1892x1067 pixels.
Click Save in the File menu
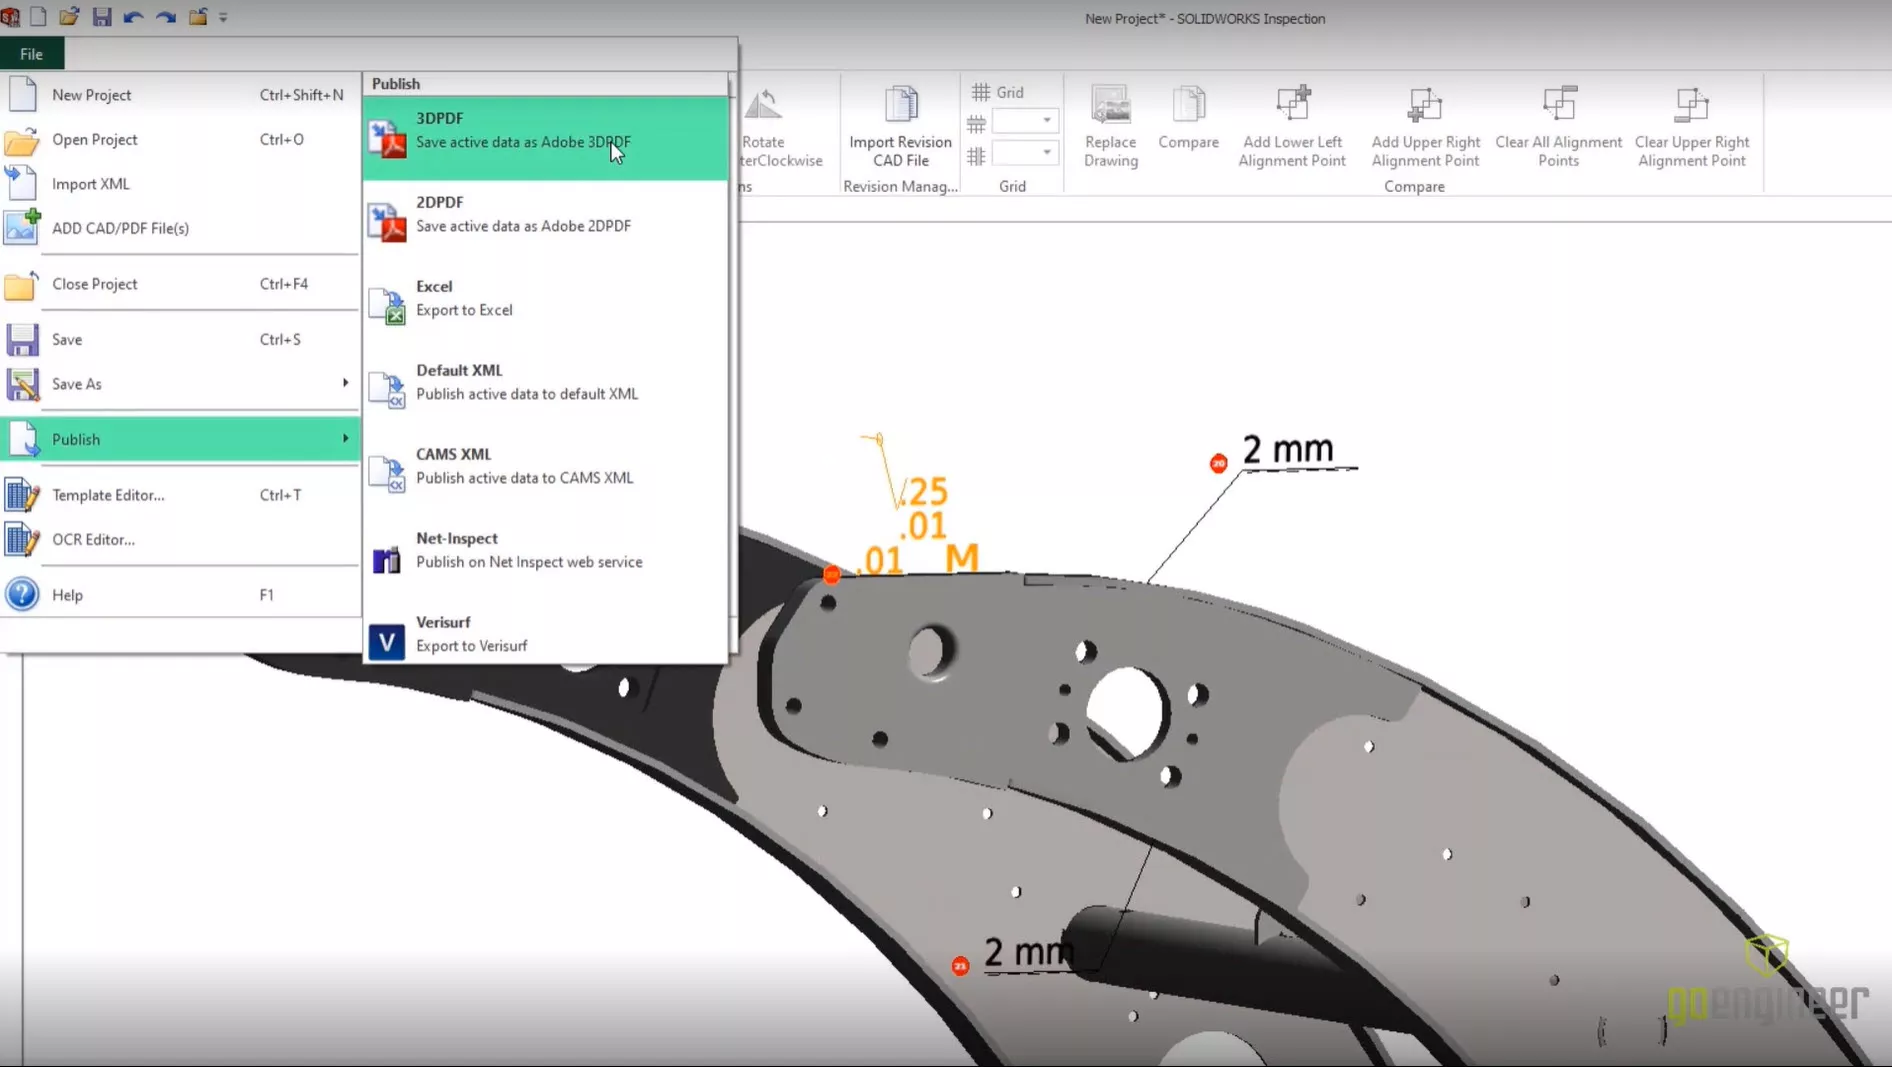point(180,339)
